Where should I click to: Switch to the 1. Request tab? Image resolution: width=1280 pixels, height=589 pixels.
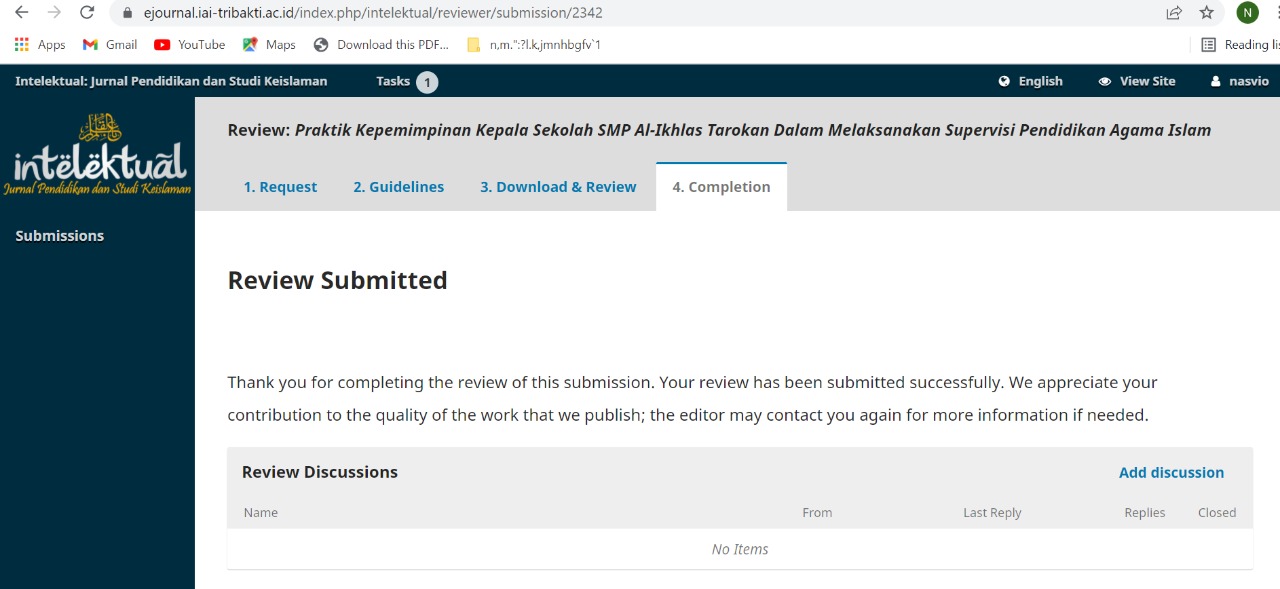280,187
